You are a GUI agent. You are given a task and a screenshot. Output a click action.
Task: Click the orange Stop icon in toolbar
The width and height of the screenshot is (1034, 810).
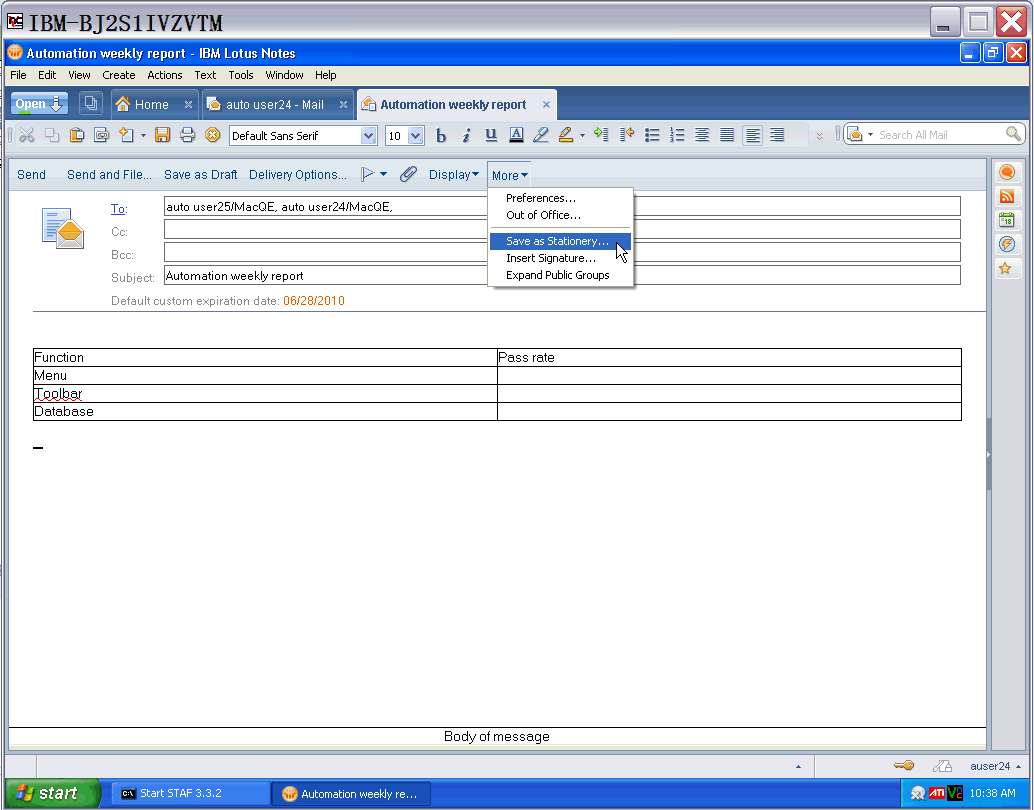[x=212, y=135]
